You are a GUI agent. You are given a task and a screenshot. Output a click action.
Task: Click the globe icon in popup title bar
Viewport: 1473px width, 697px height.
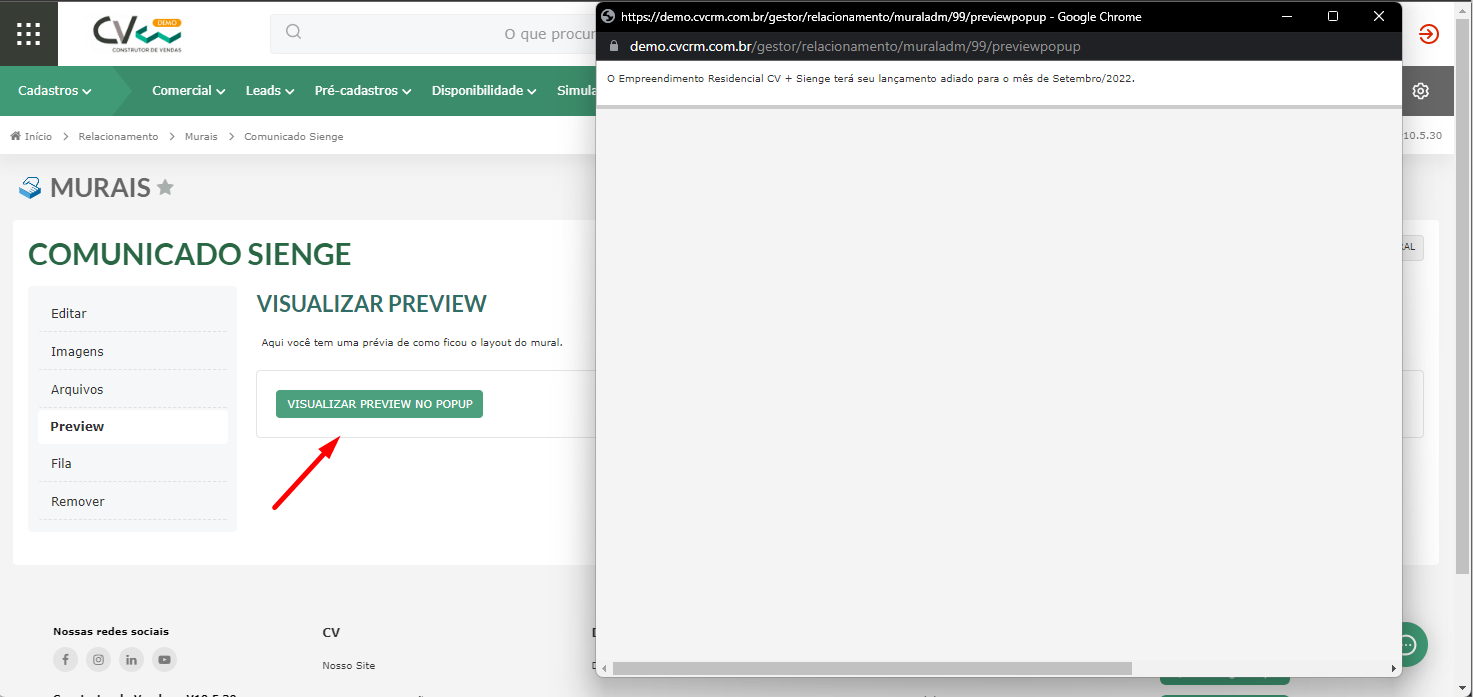608,16
